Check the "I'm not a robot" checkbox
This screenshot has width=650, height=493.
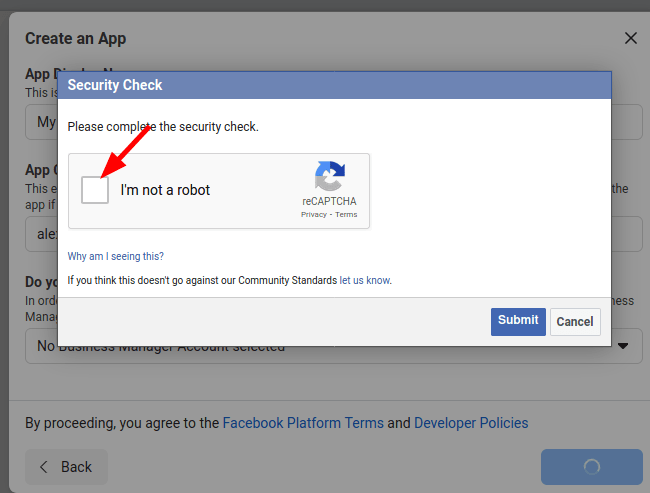(95, 190)
